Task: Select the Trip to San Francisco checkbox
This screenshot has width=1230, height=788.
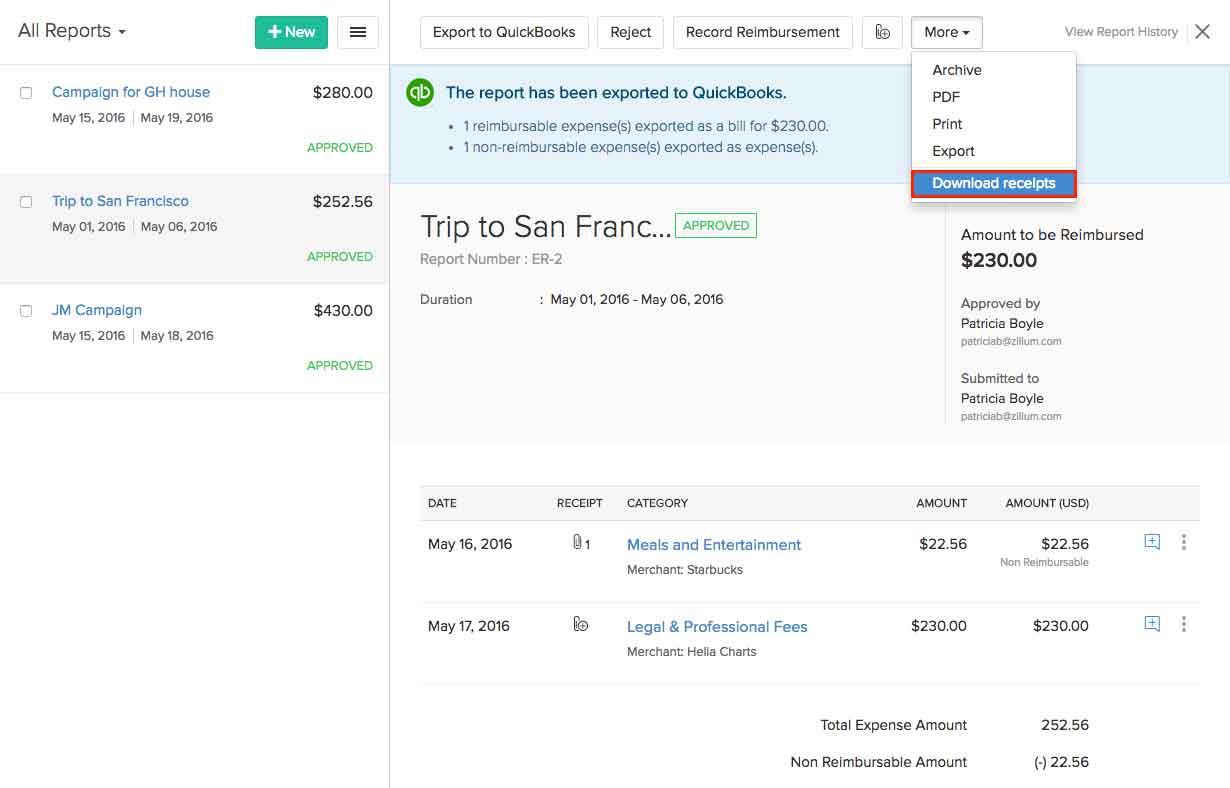Action: point(26,202)
